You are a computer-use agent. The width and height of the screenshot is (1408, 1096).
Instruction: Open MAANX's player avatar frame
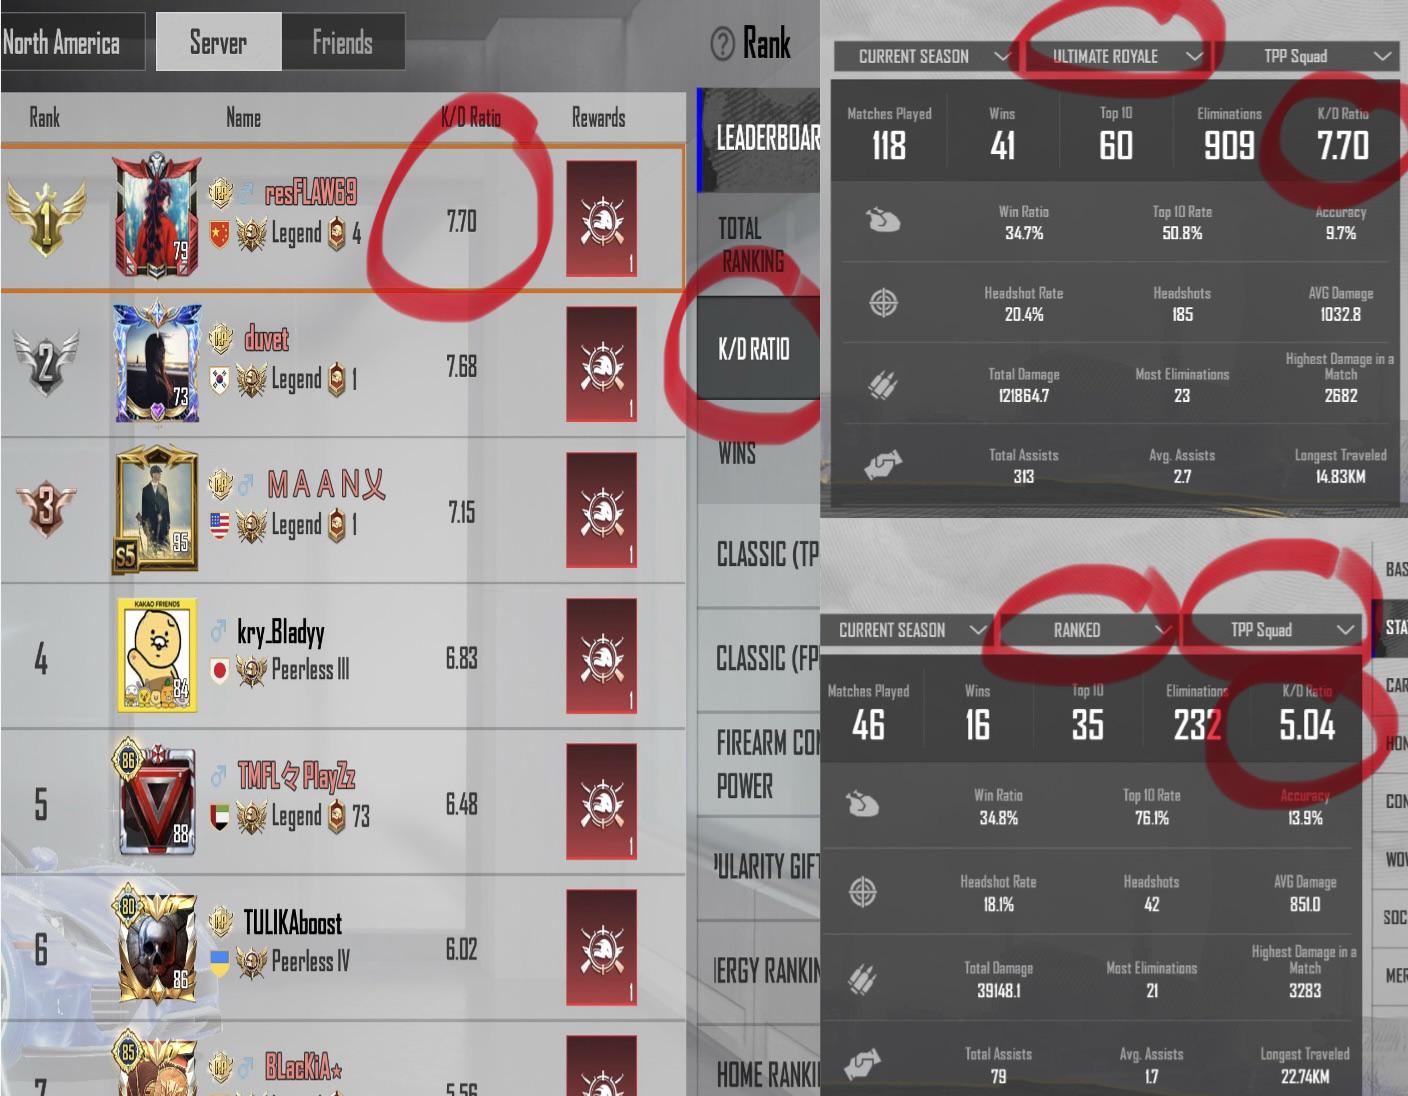(157, 510)
